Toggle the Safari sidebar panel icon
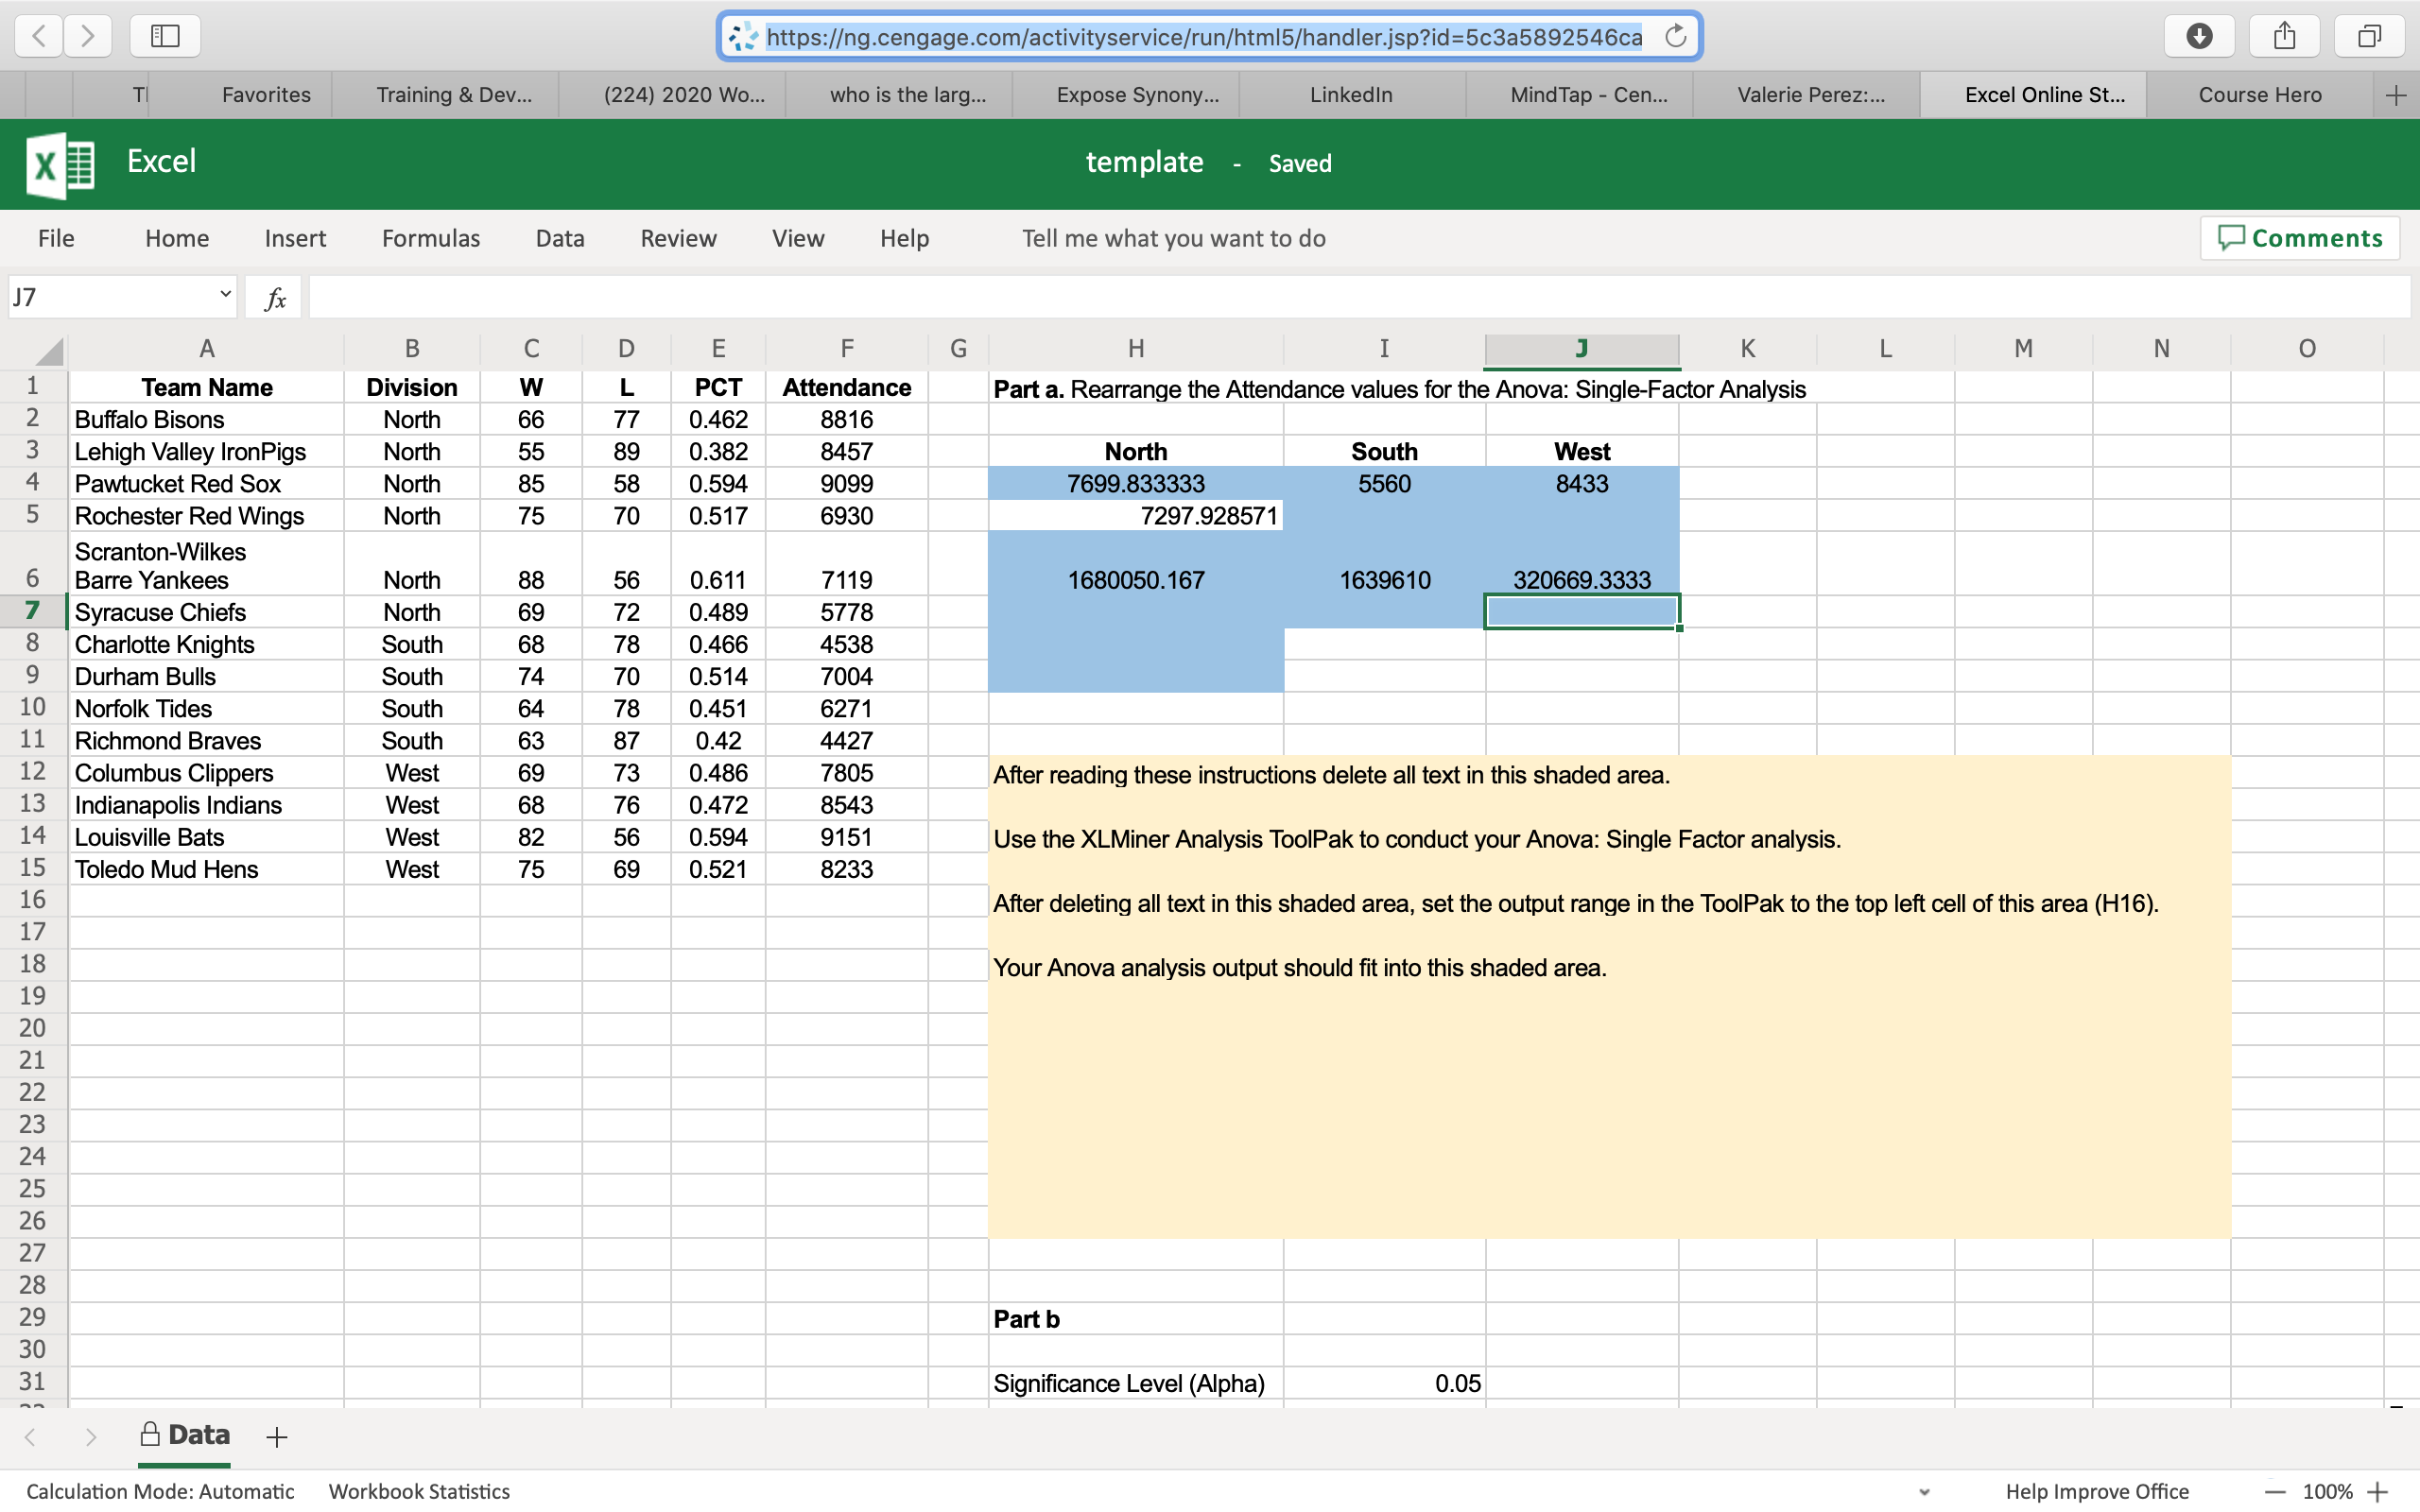 pyautogui.click(x=165, y=37)
